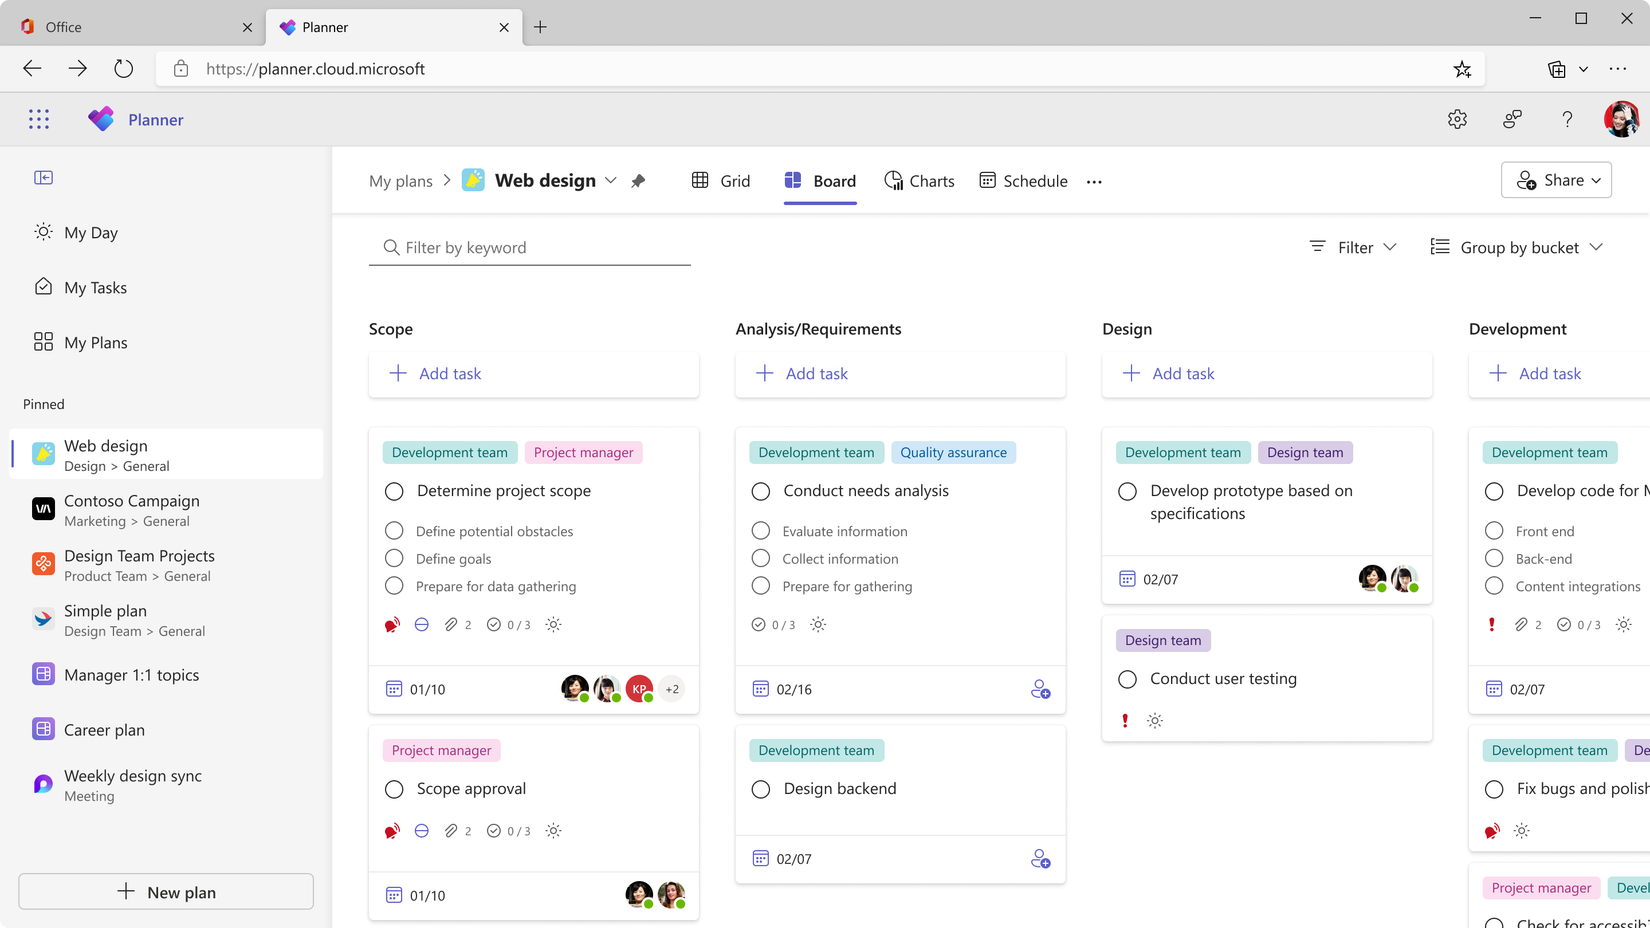The width and height of the screenshot is (1650, 928).
Task: Click the assign-person icon on Design backend card
Action: (1041, 858)
